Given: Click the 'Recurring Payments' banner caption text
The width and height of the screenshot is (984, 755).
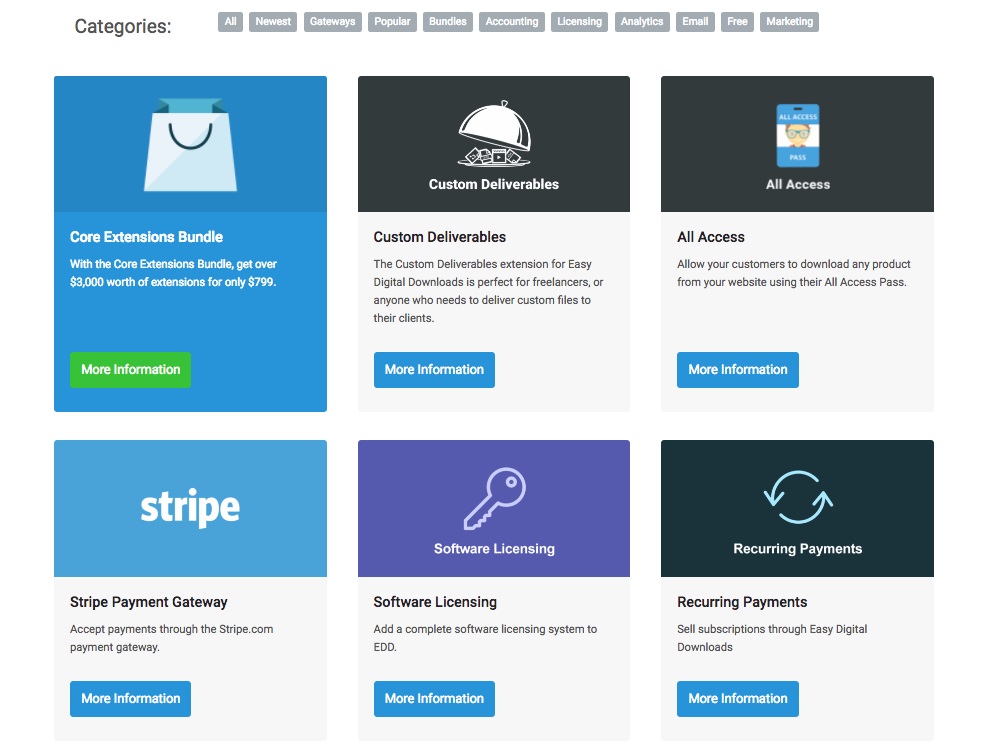Looking at the screenshot, I should [798, 549].
